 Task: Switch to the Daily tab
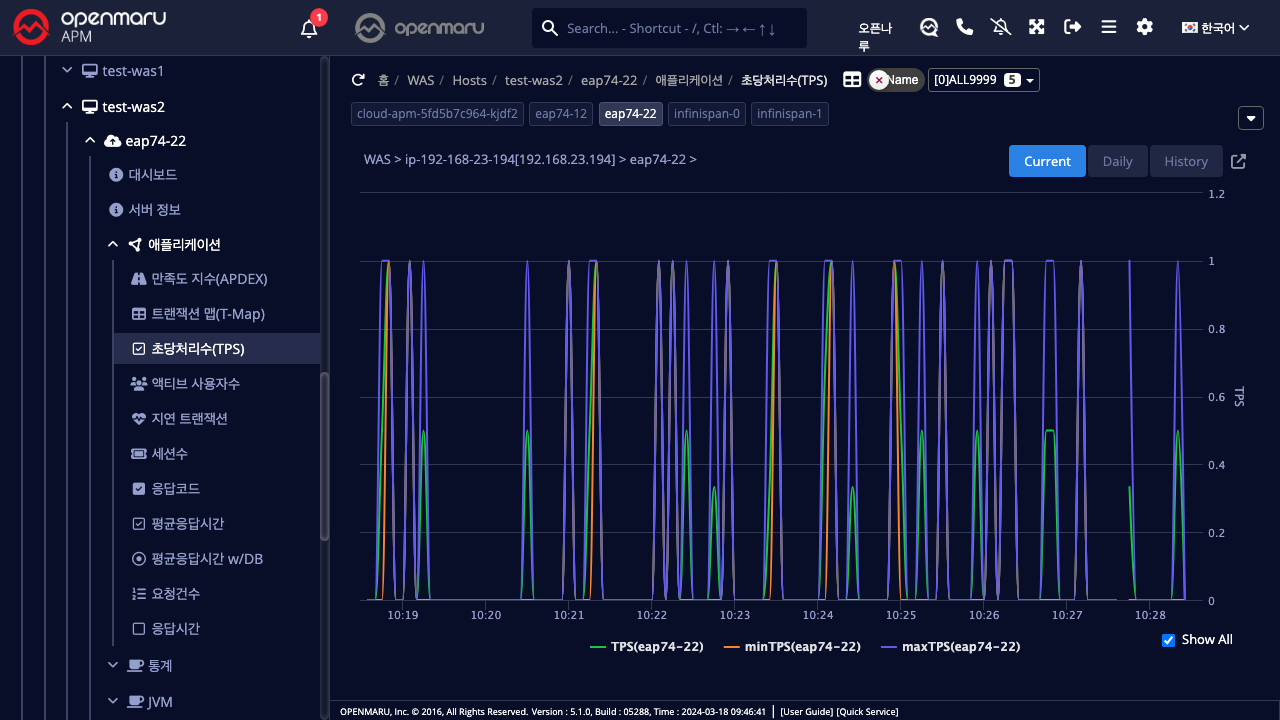1117,161
